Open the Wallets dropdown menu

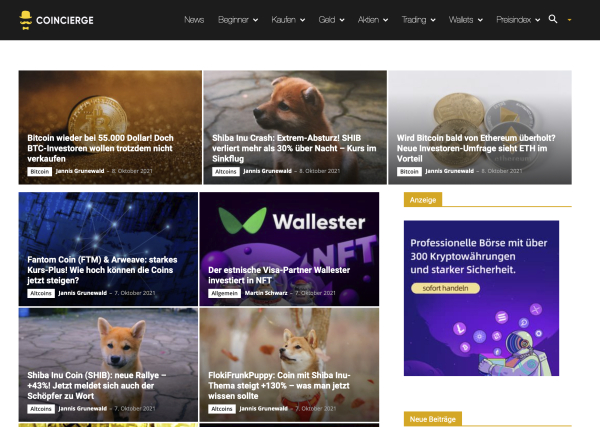point(466,20)
